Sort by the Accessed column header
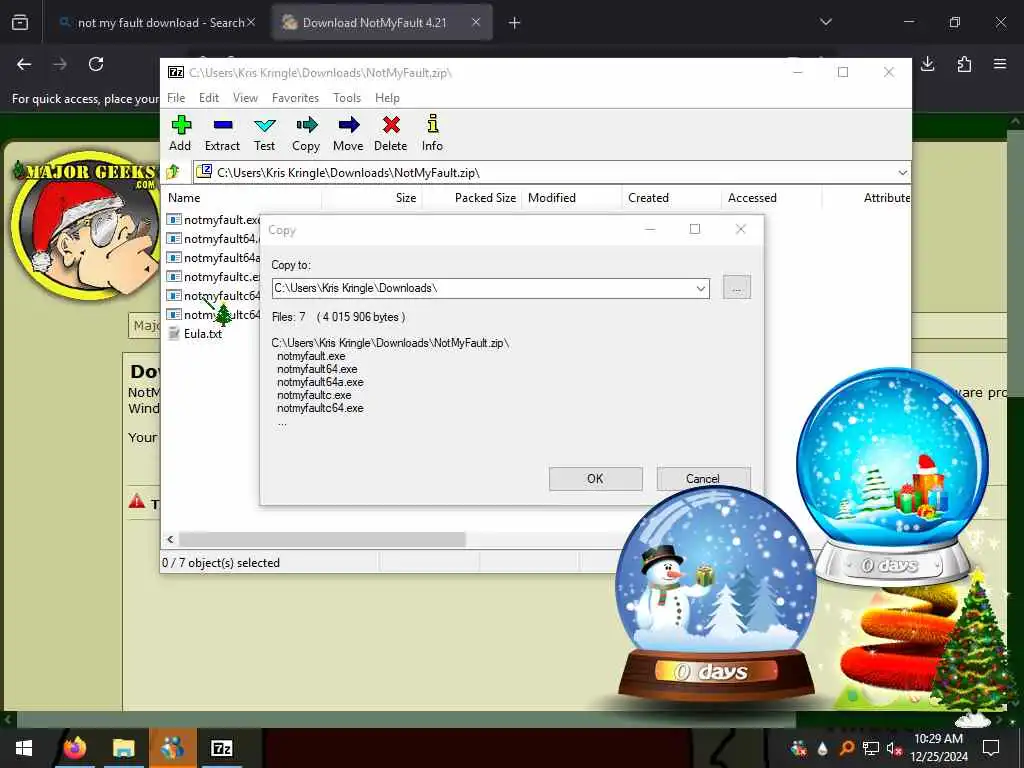The image size is (1024, 768). click(x=771, y=198)
